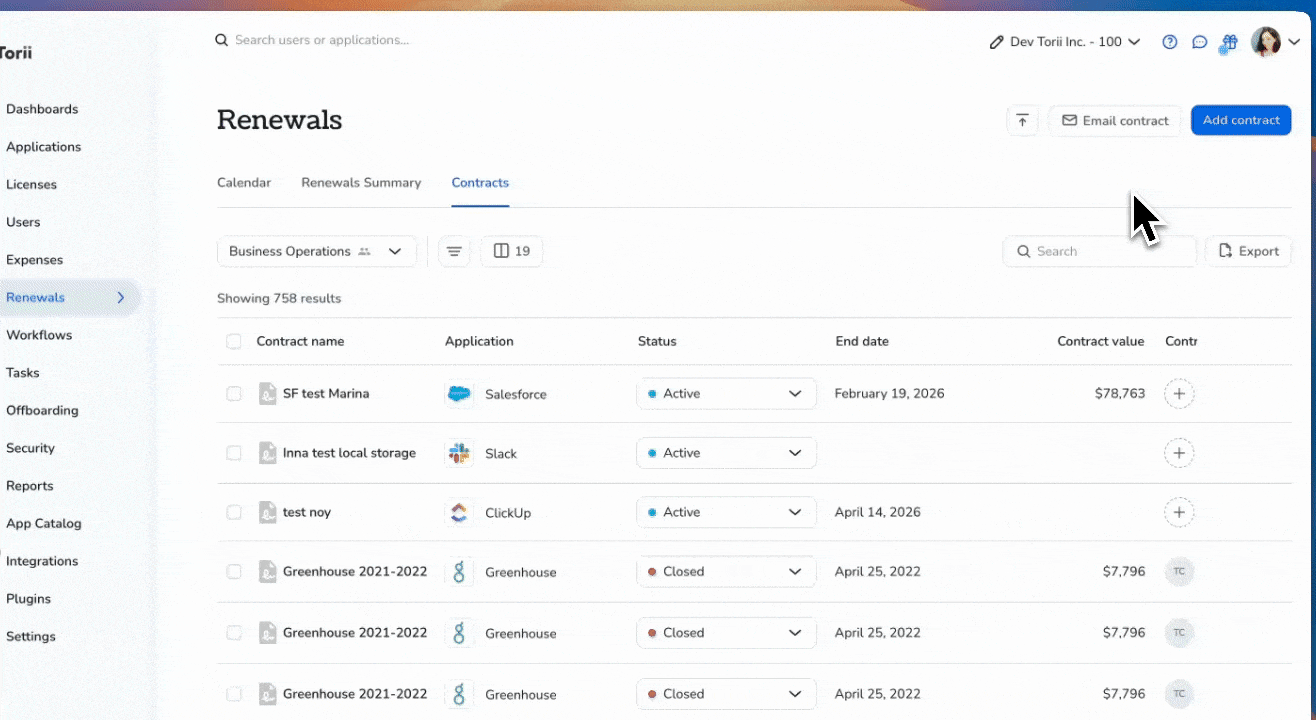Image resolution: width=1316 pixels, height=720 pixels.
Task: Focus the Search users or applications field
Action: point(322,40)
